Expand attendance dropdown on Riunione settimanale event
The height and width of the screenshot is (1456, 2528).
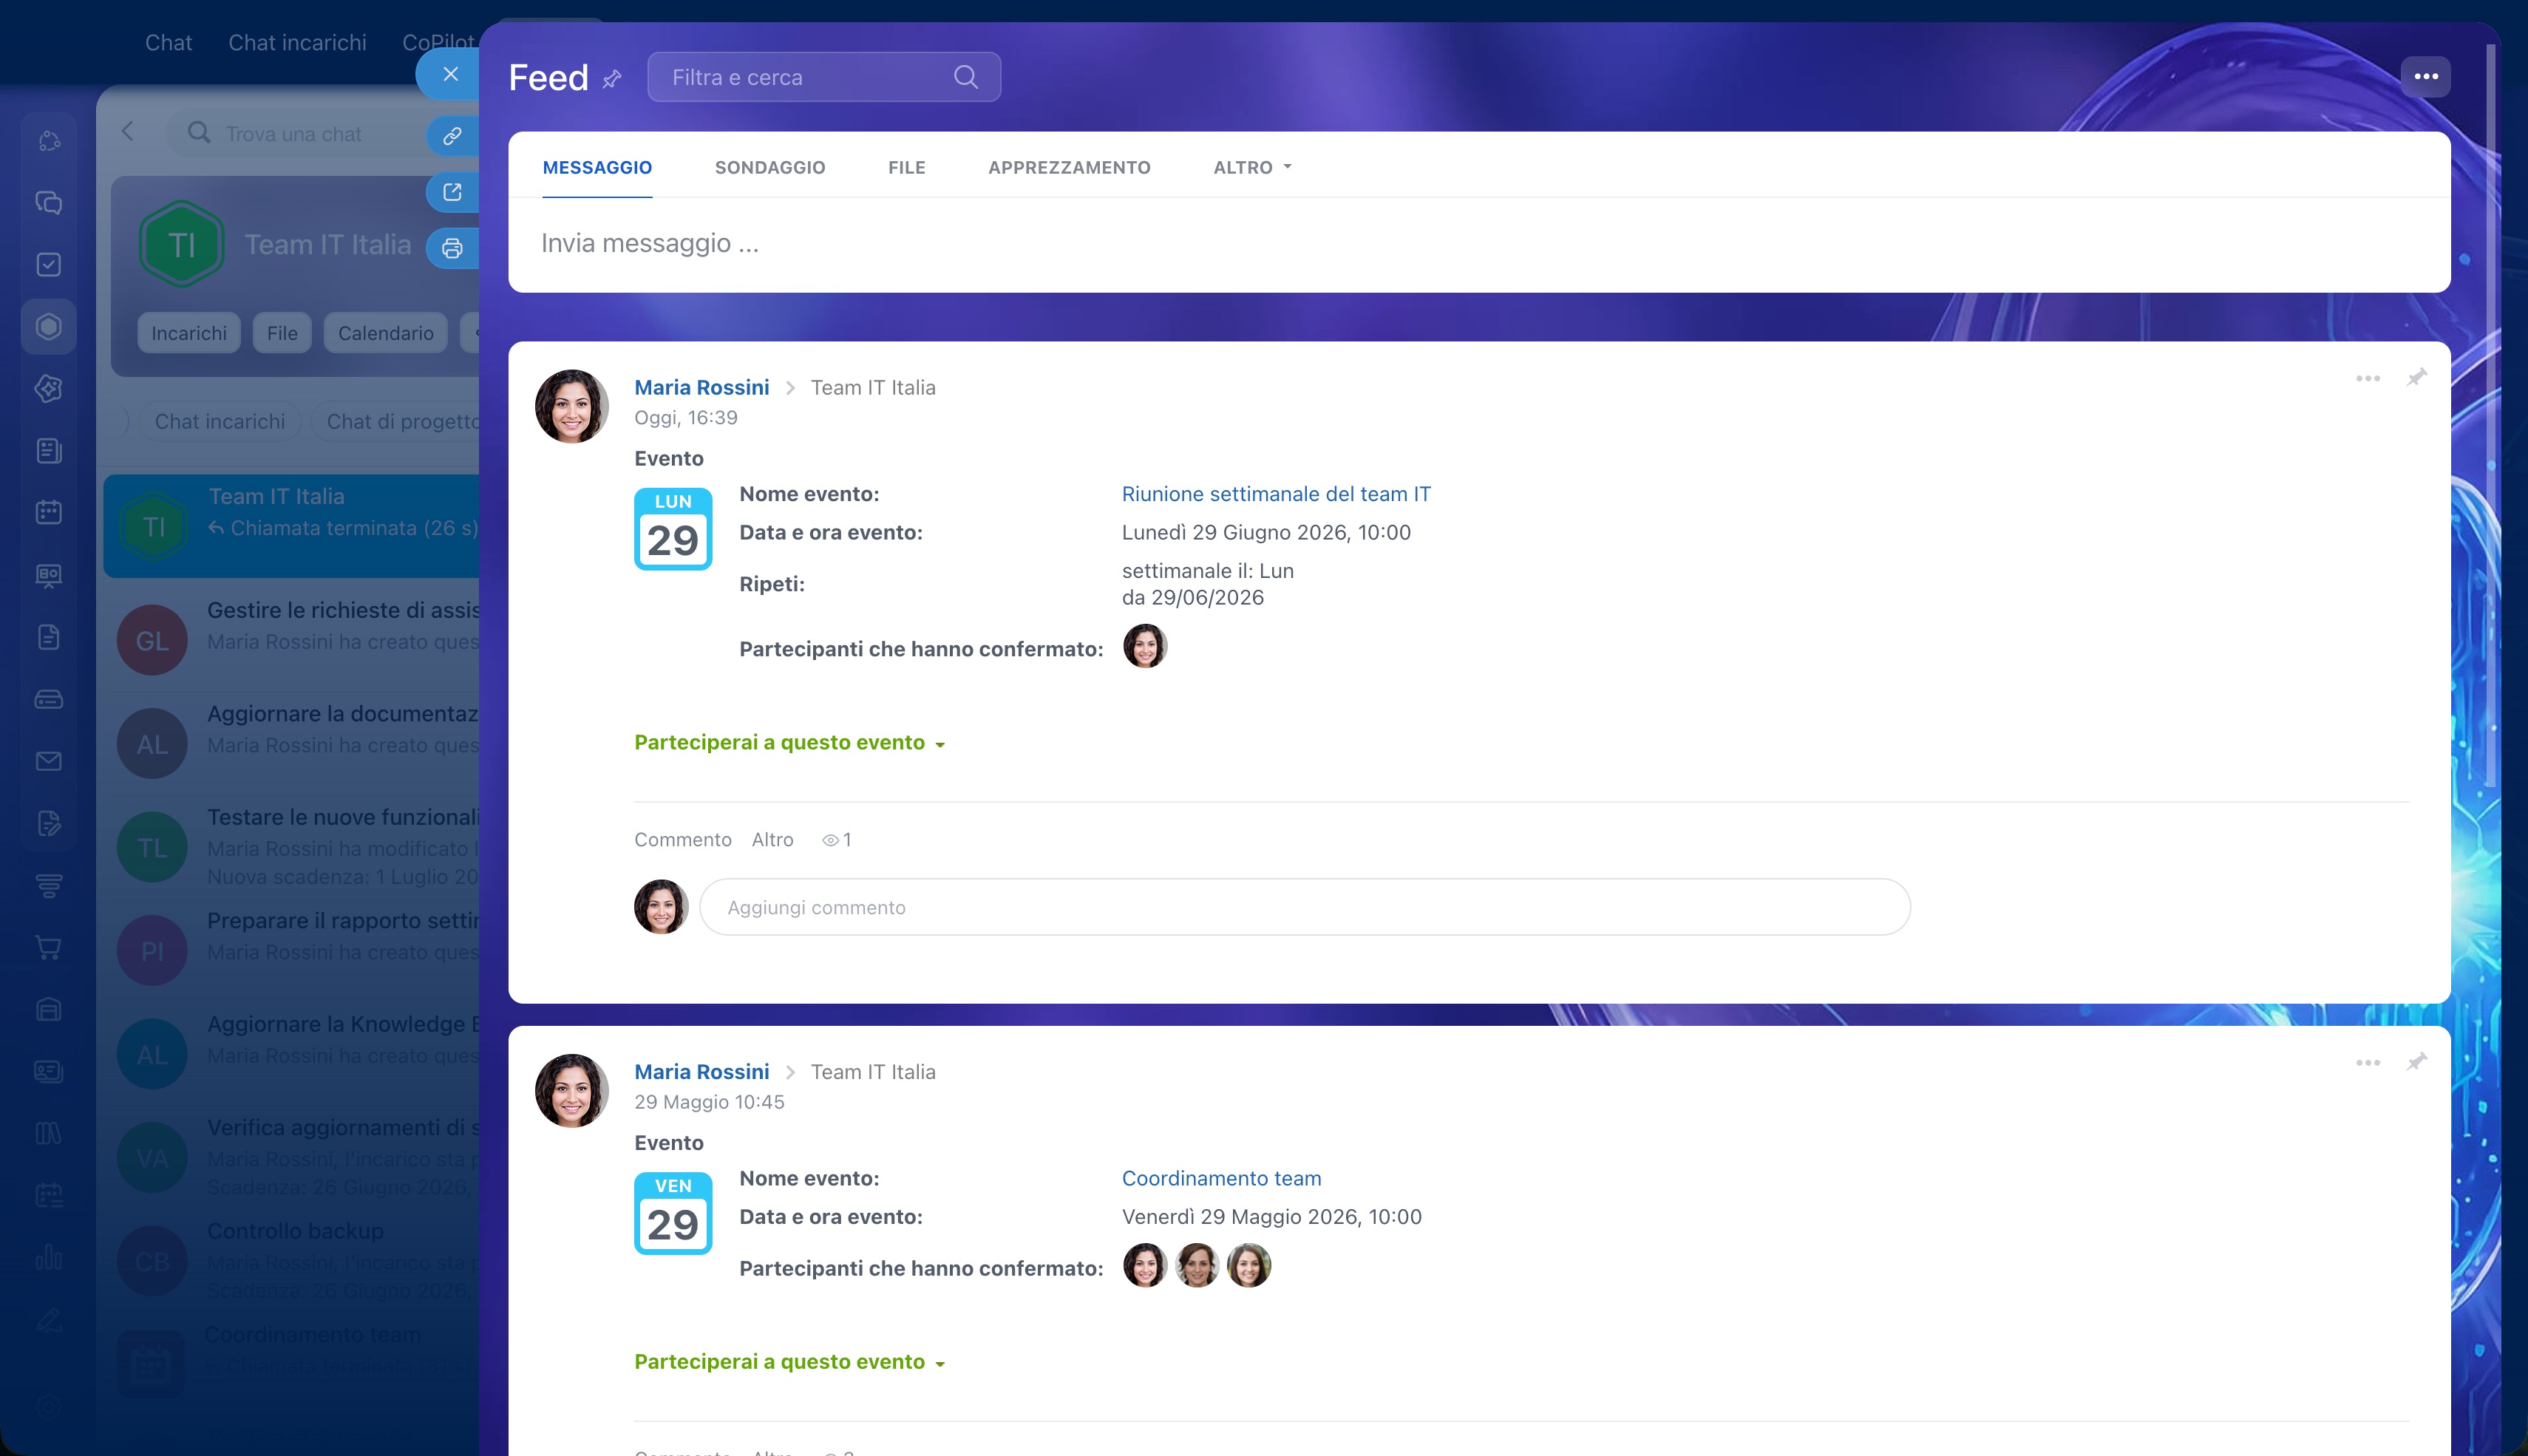[x=789, y=742]
